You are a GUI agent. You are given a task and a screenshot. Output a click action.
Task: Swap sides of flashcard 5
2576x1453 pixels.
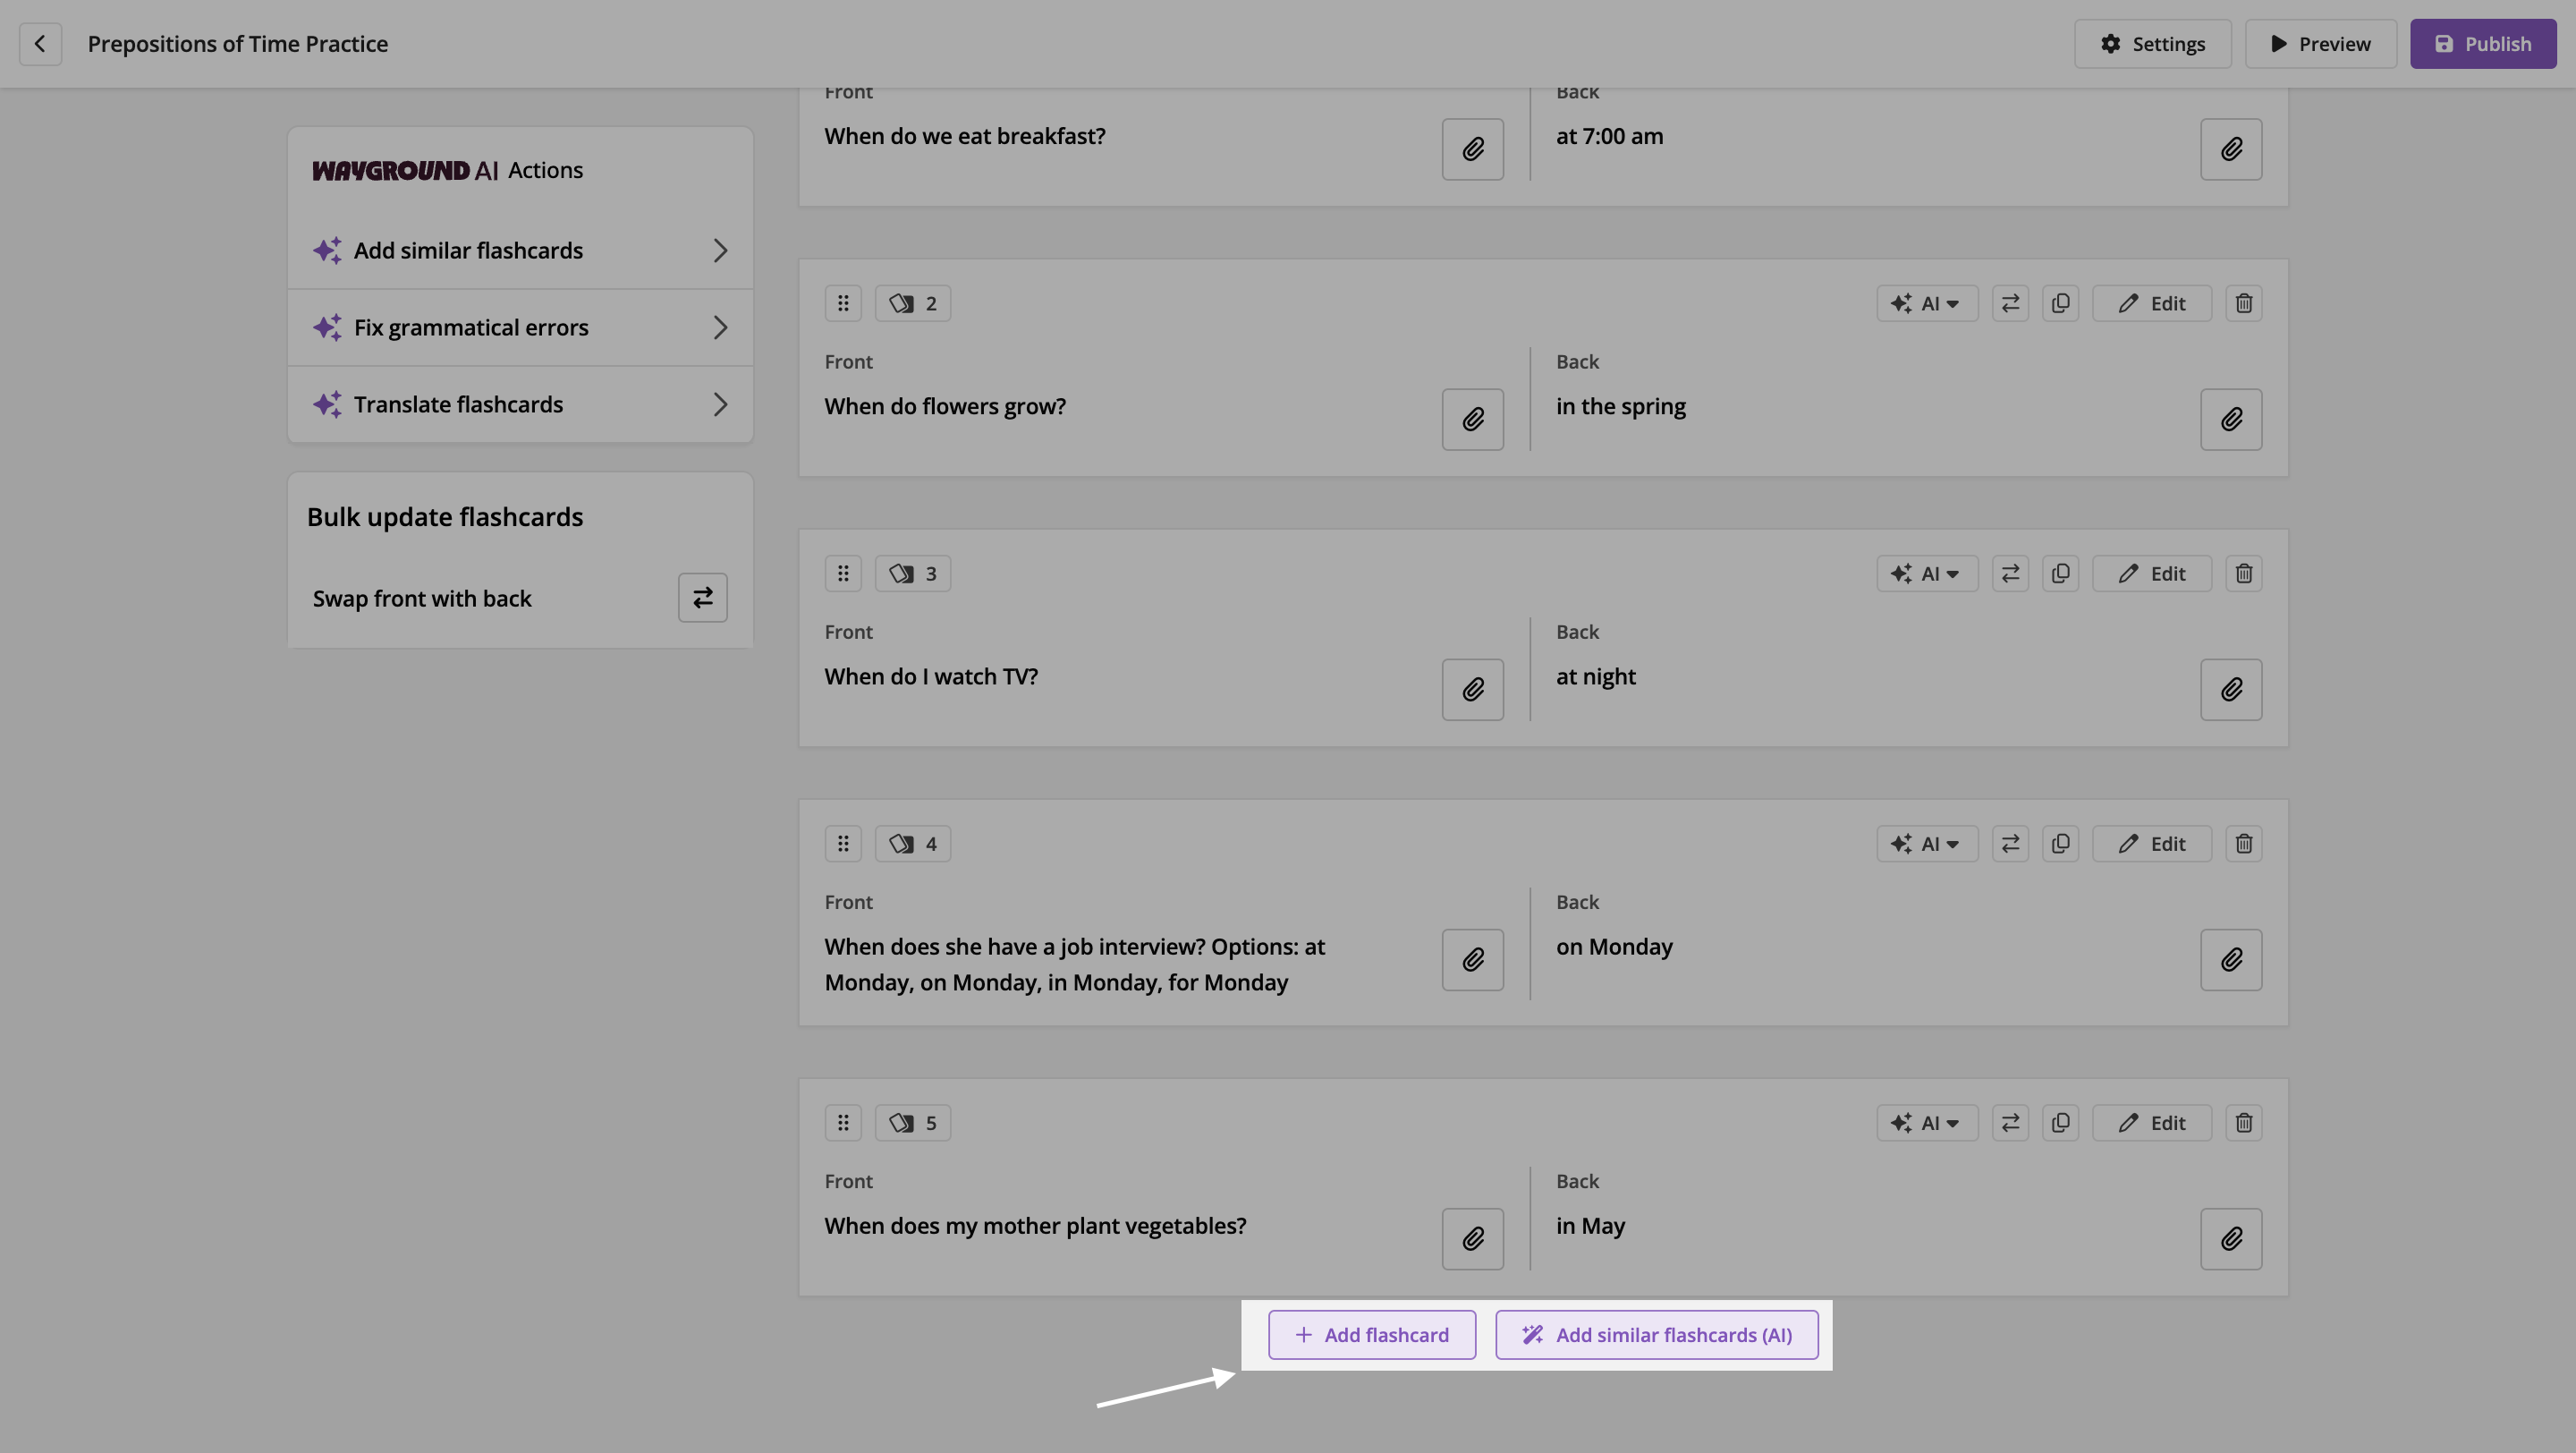2010,1123
